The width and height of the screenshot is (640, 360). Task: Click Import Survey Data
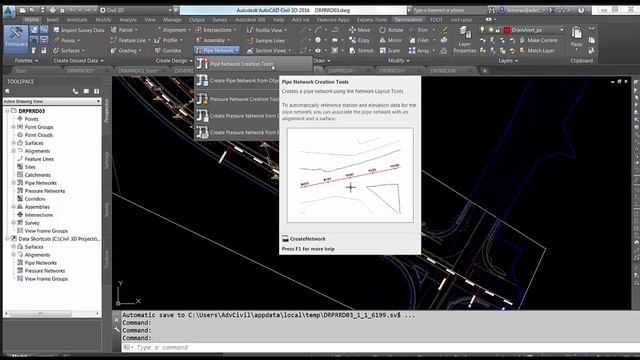point(78,30)
